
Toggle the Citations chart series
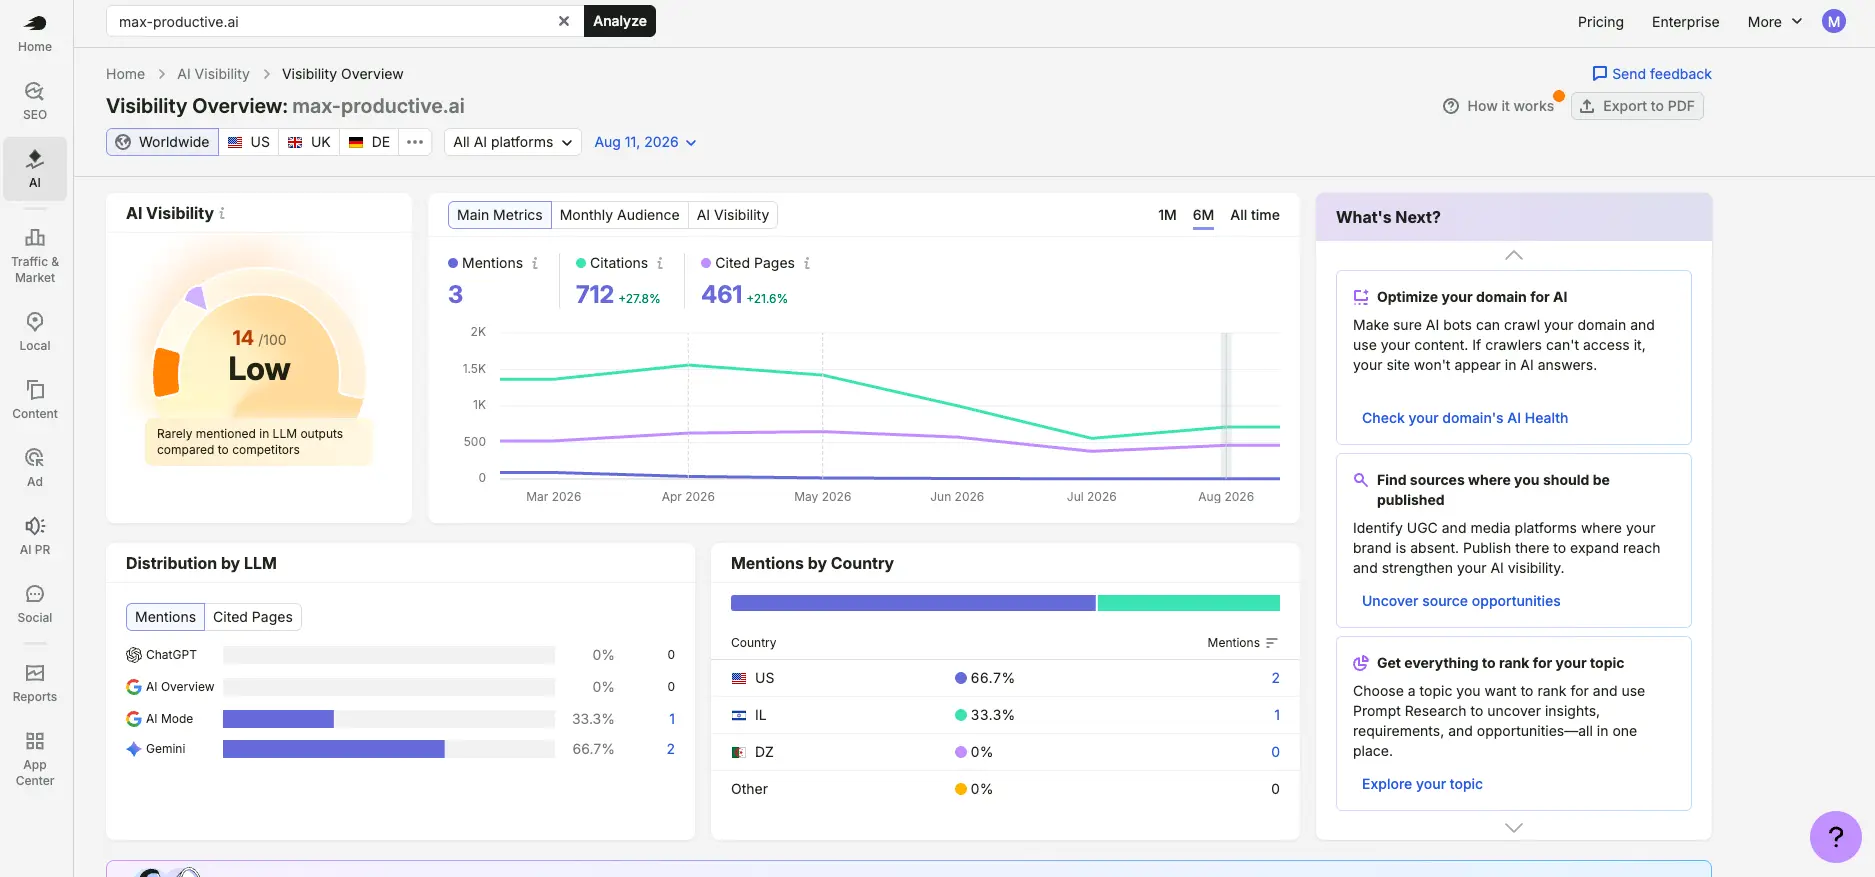(x=612, y=263)
